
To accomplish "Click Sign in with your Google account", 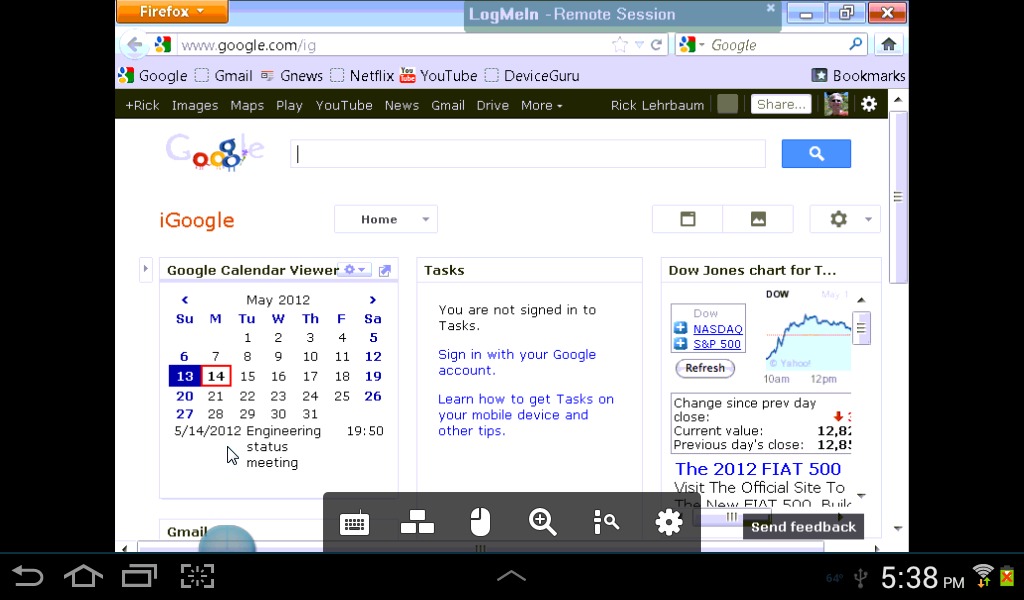I will (x=517, y=362).
